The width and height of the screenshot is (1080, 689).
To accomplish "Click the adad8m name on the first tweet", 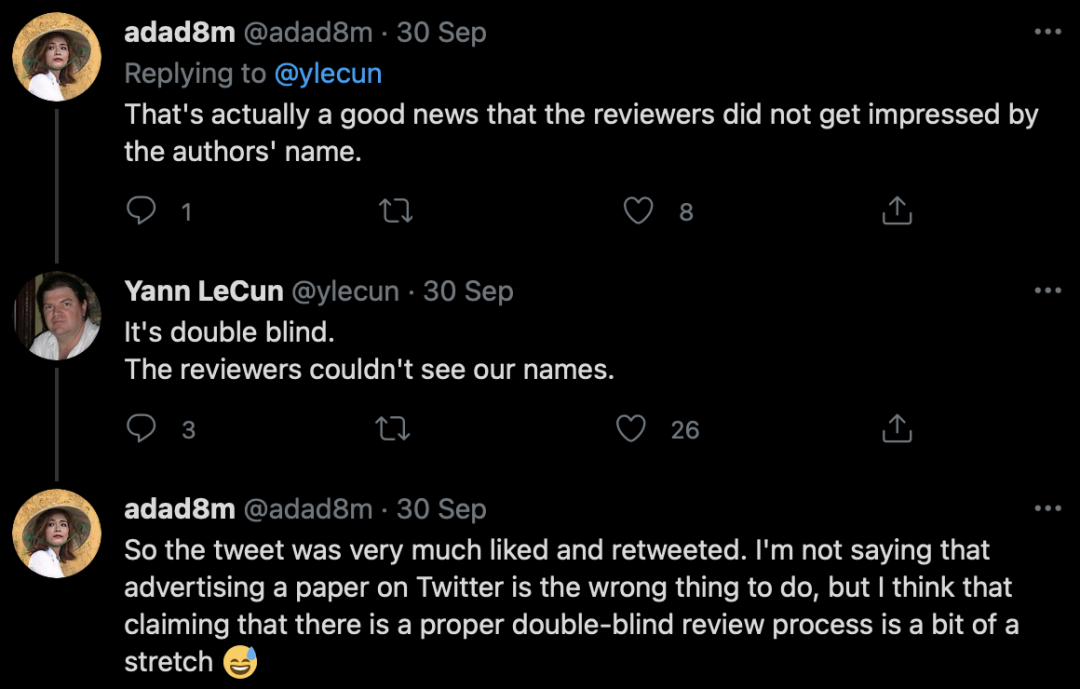I will point(179,32).
